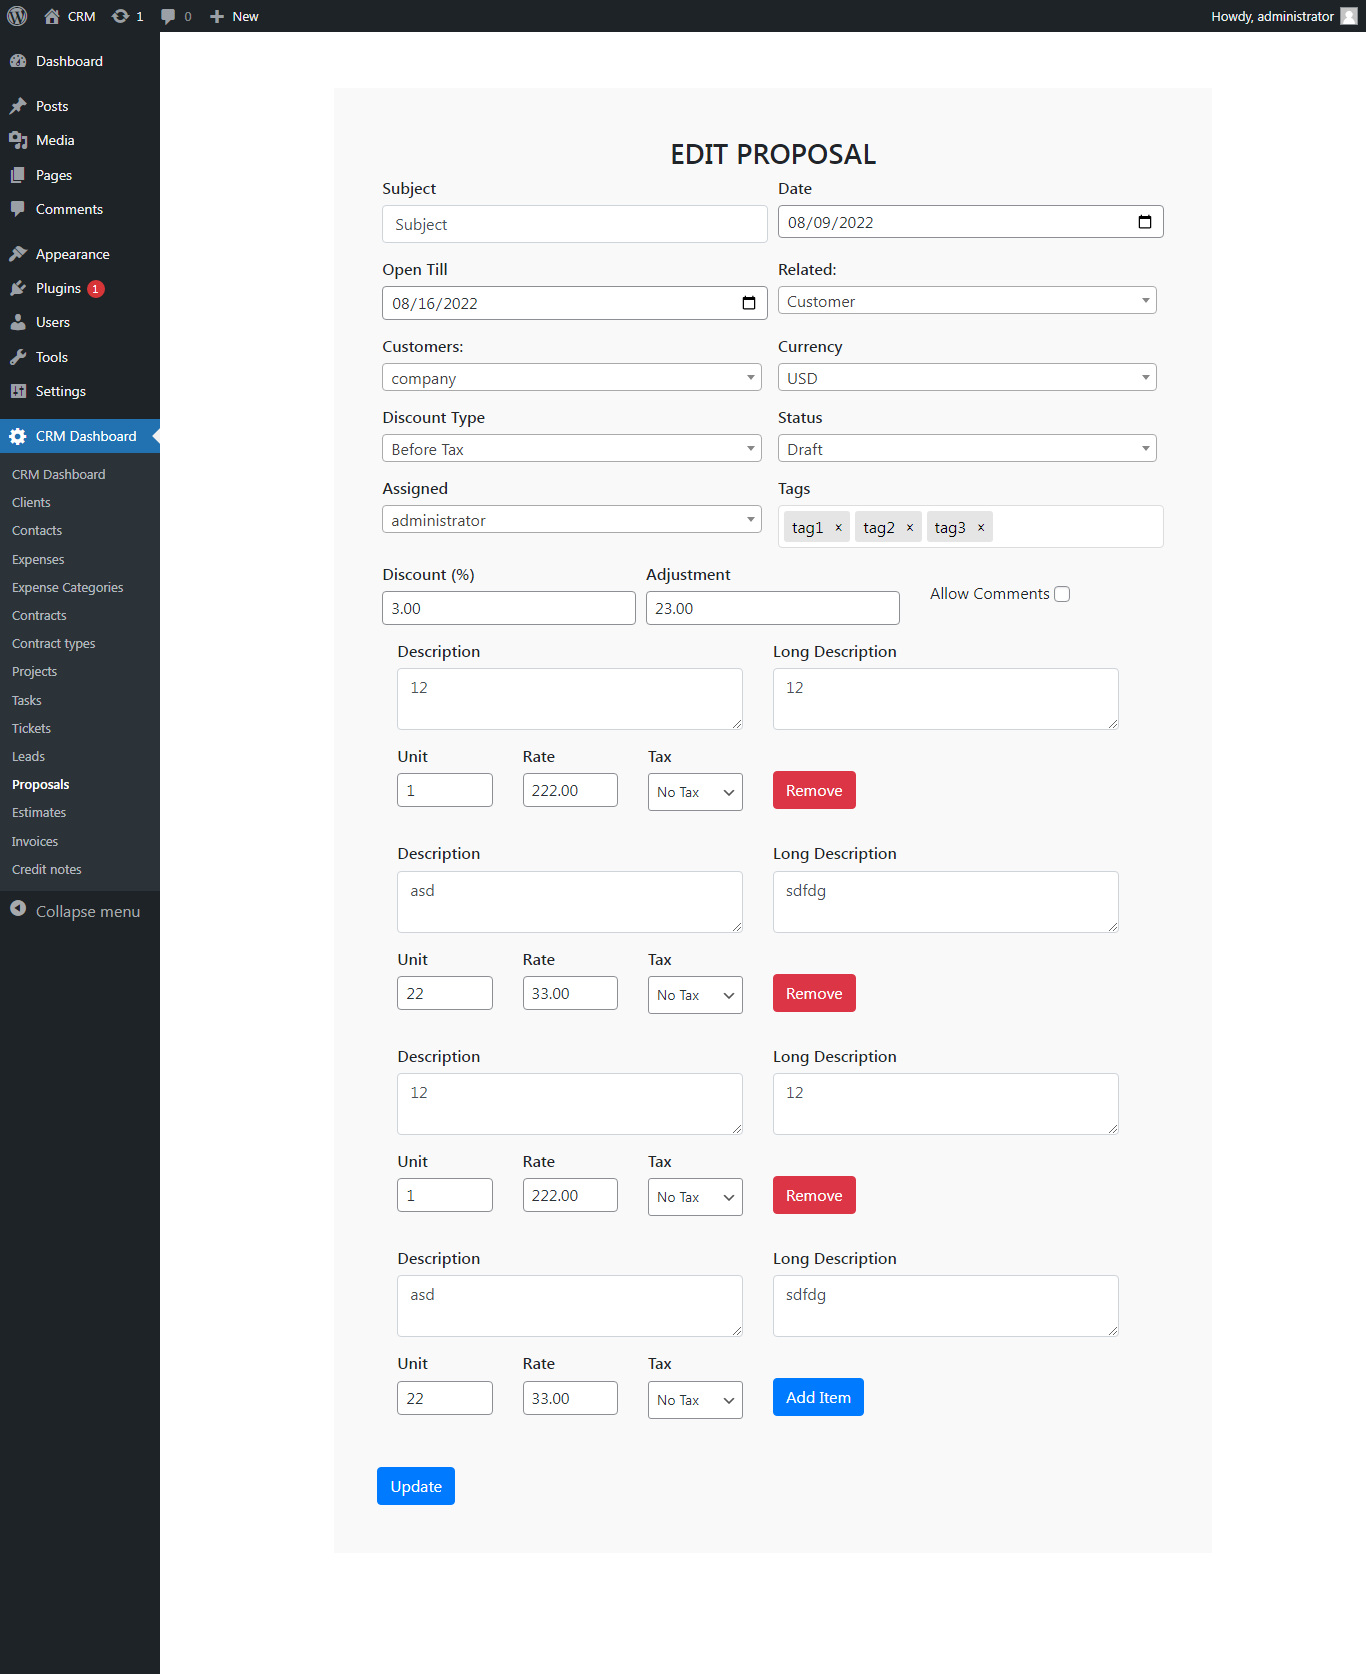Open the Expense Categories submenu item

tap(68, 588)
